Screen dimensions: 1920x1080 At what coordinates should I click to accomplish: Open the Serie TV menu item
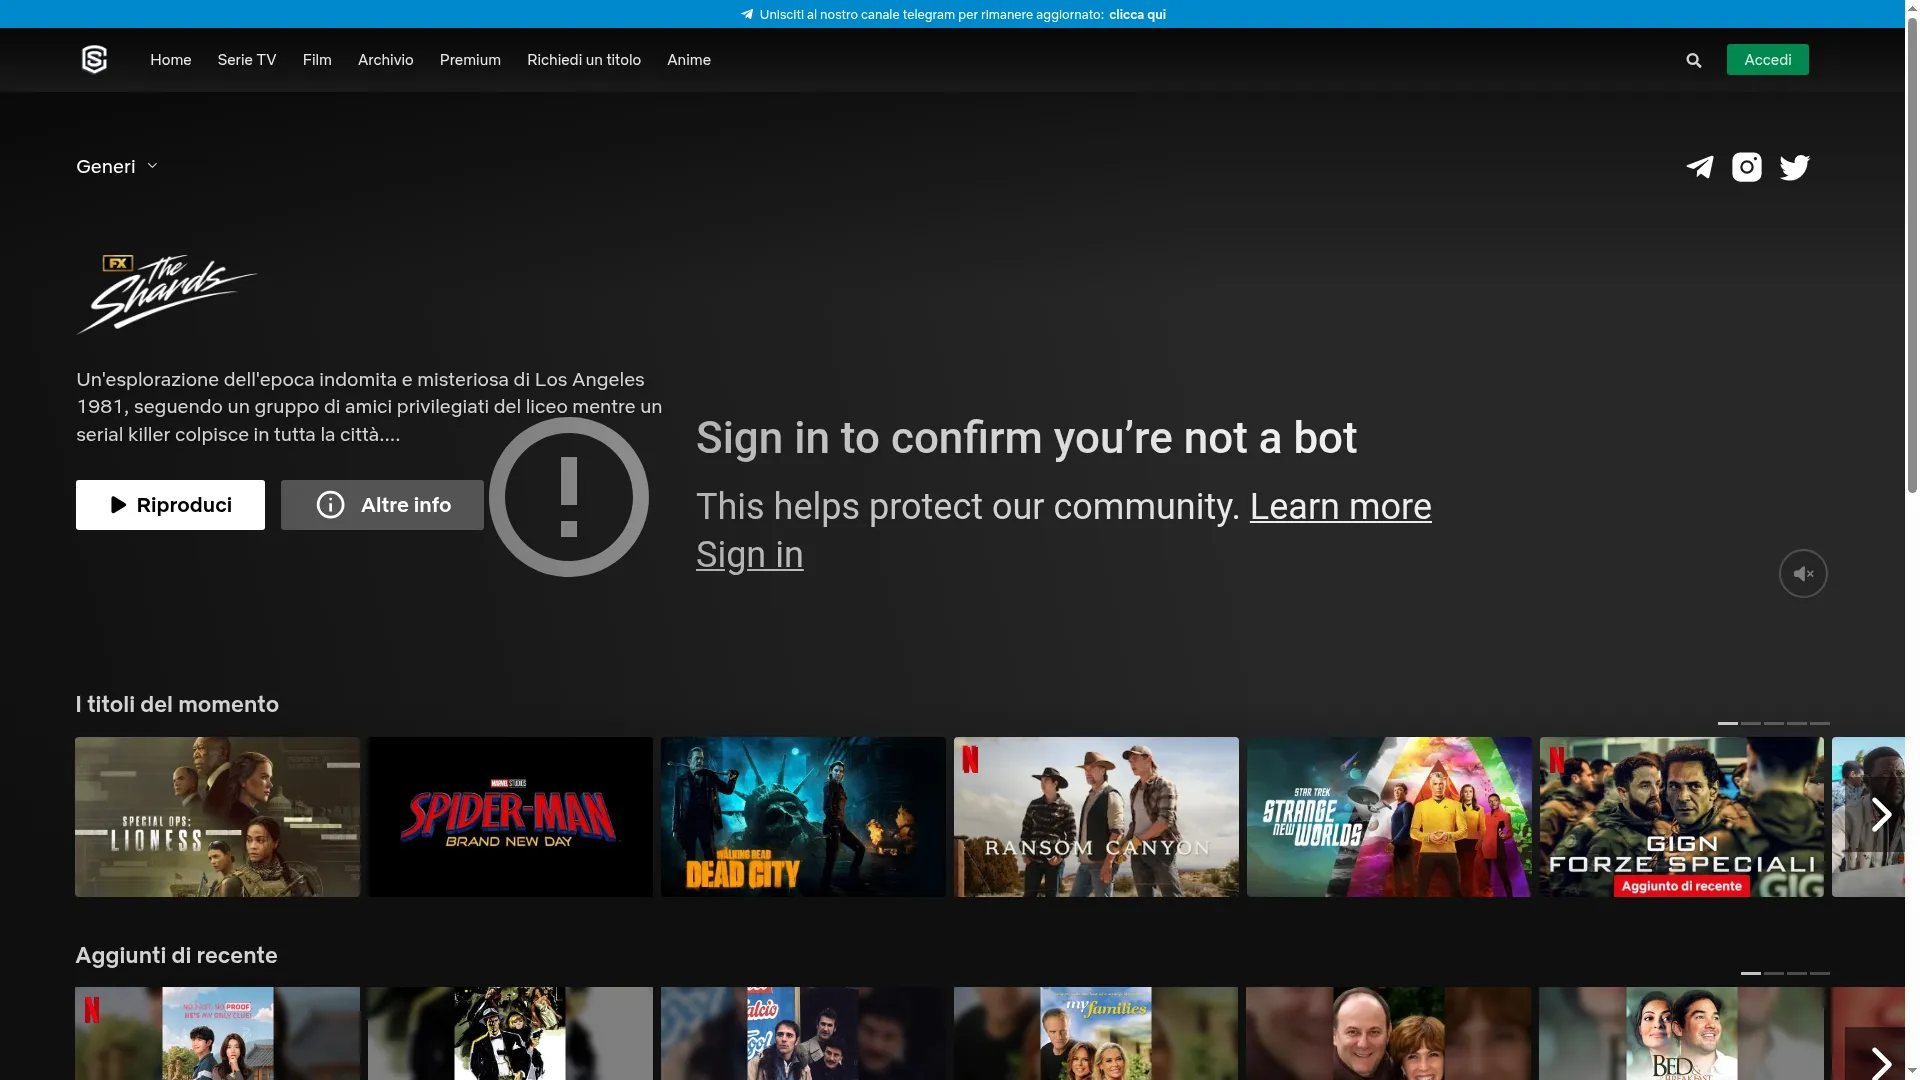247,60
